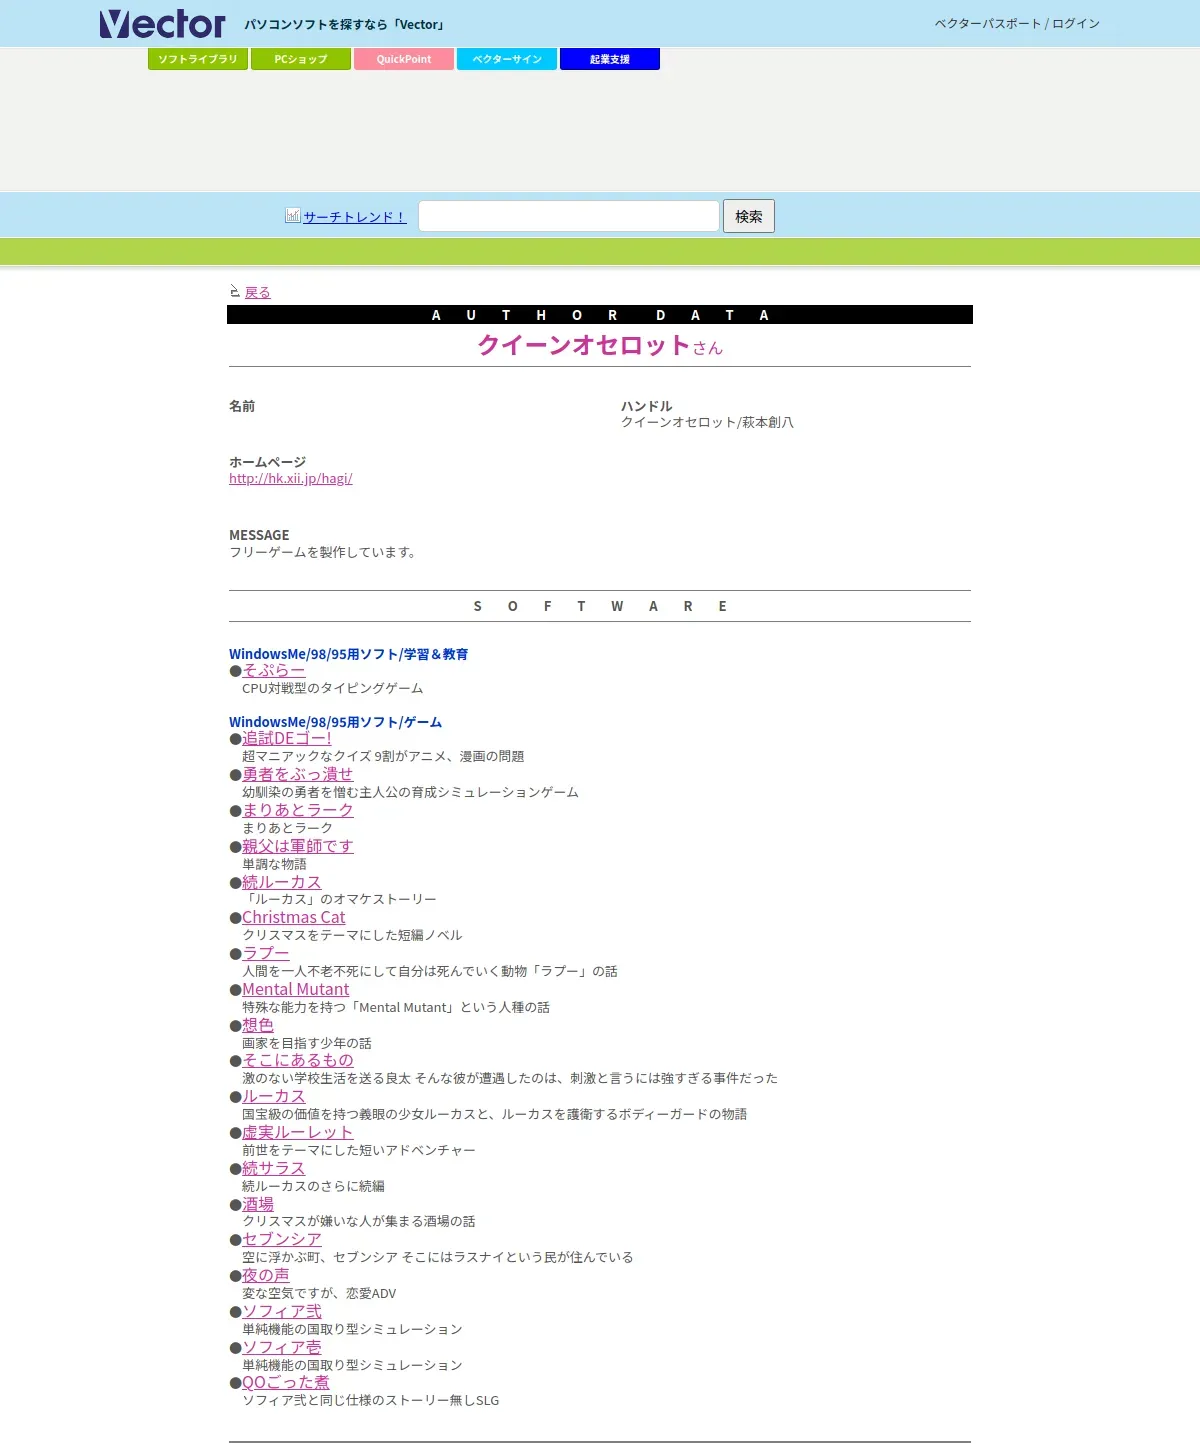Open the 勇者をぶっ潰せ software link
This screenshot has width=1200, height=1453.
(x=298, y=774)
